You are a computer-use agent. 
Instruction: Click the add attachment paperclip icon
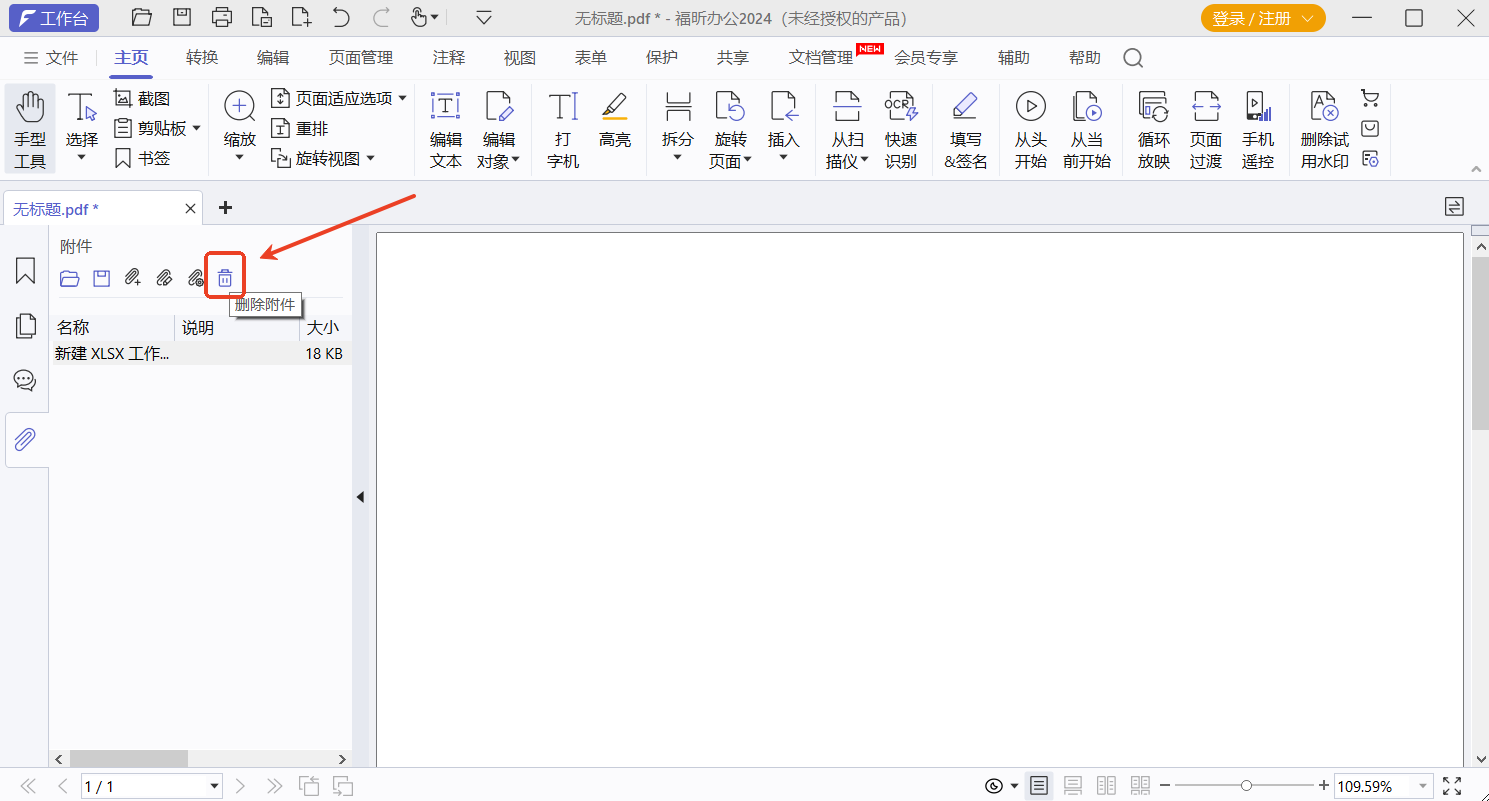point(132,278)
